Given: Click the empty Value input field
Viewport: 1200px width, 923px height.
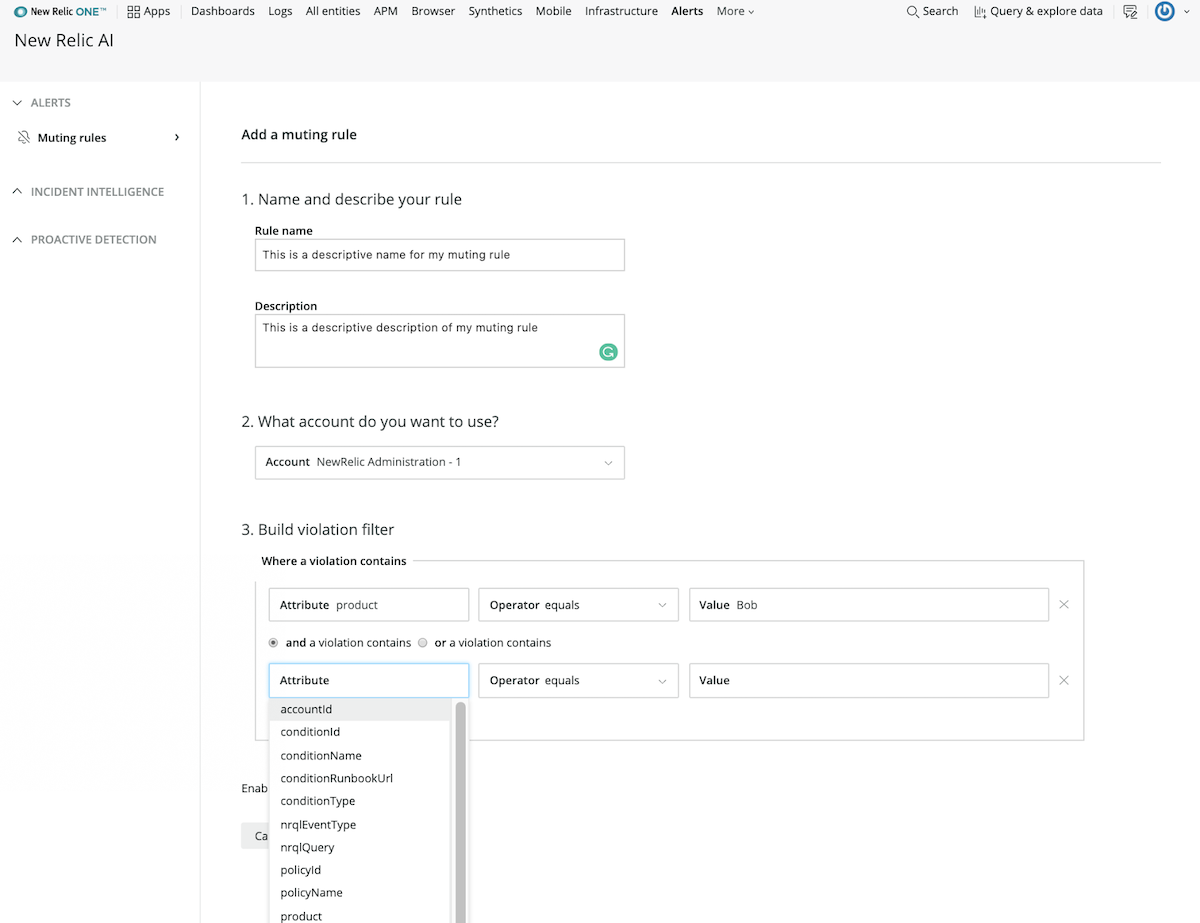Looking at the screenshot, I should [869, 680].
